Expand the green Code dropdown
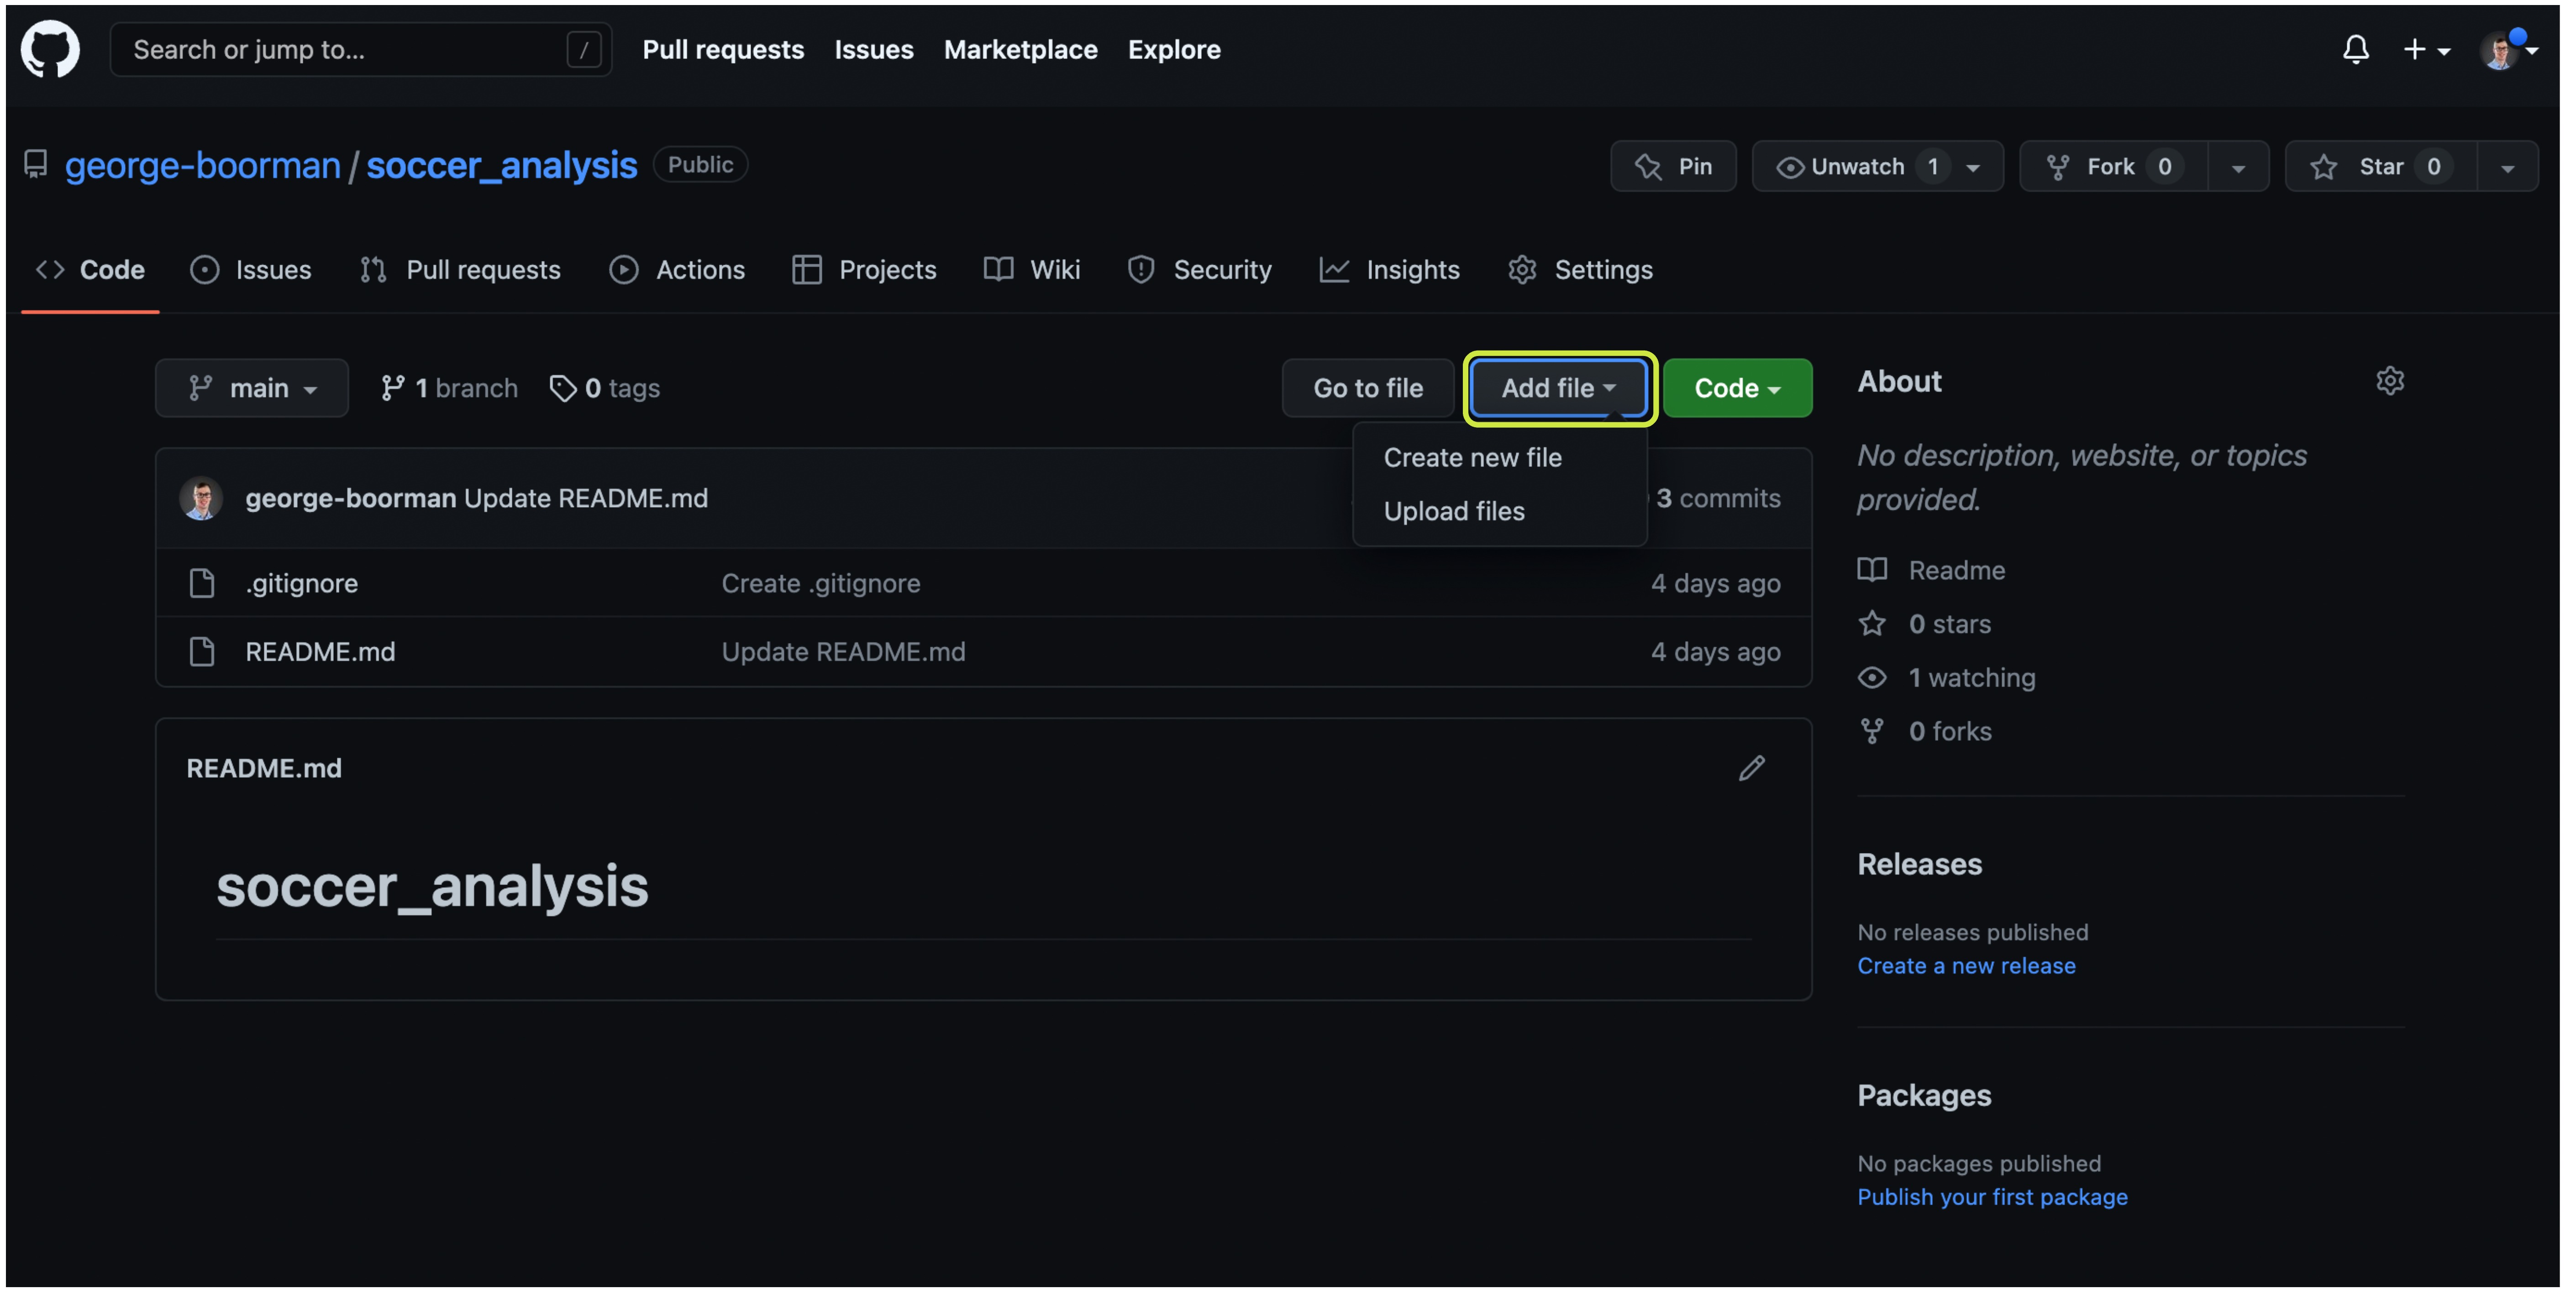This screenshot has height=1294, width=2576. pyautogui.click(x=1738, y=388)
